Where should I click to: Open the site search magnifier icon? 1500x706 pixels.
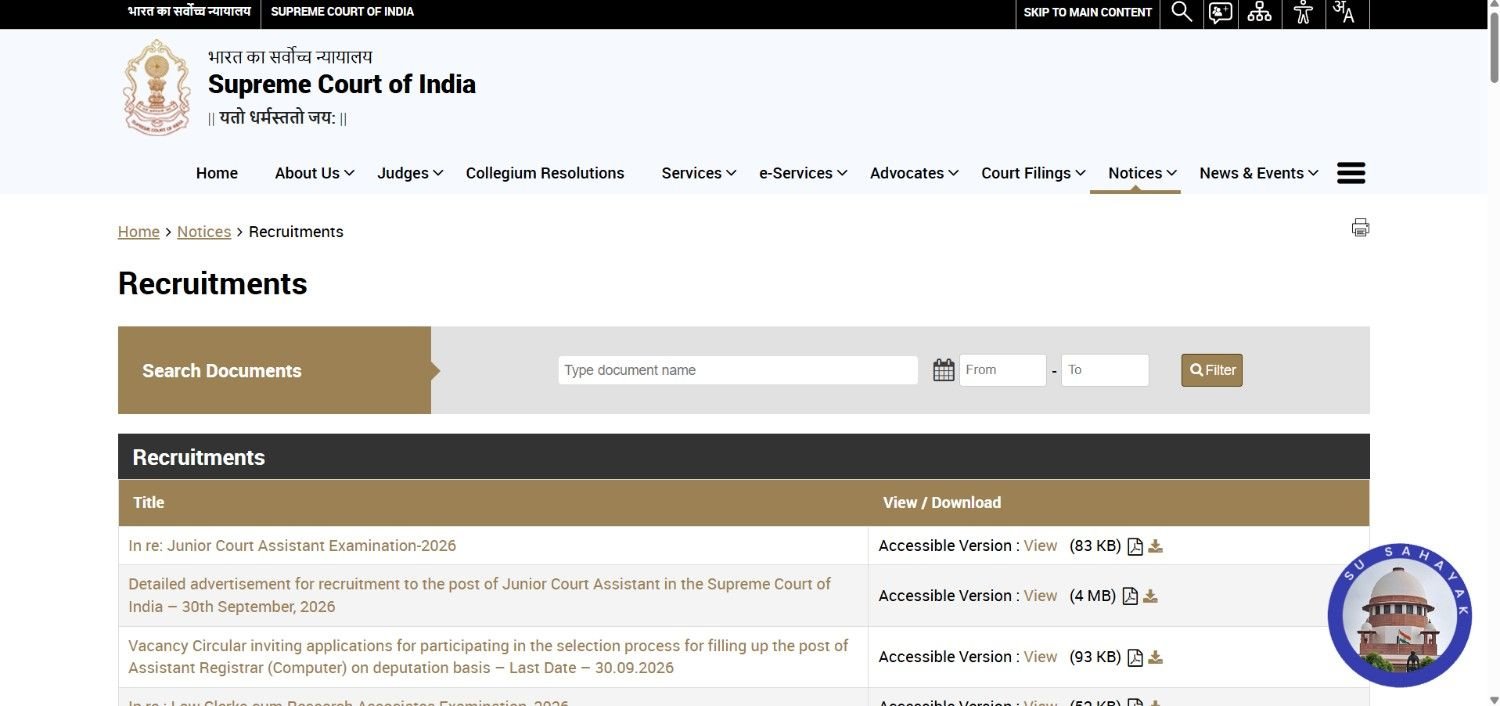[1182, 12]
